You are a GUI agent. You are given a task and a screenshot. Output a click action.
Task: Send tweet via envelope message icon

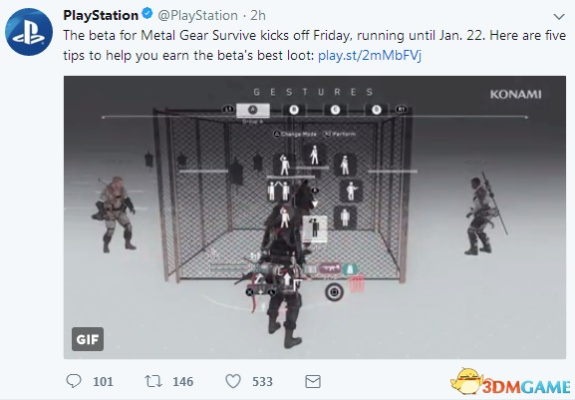[x=313, y=382]
